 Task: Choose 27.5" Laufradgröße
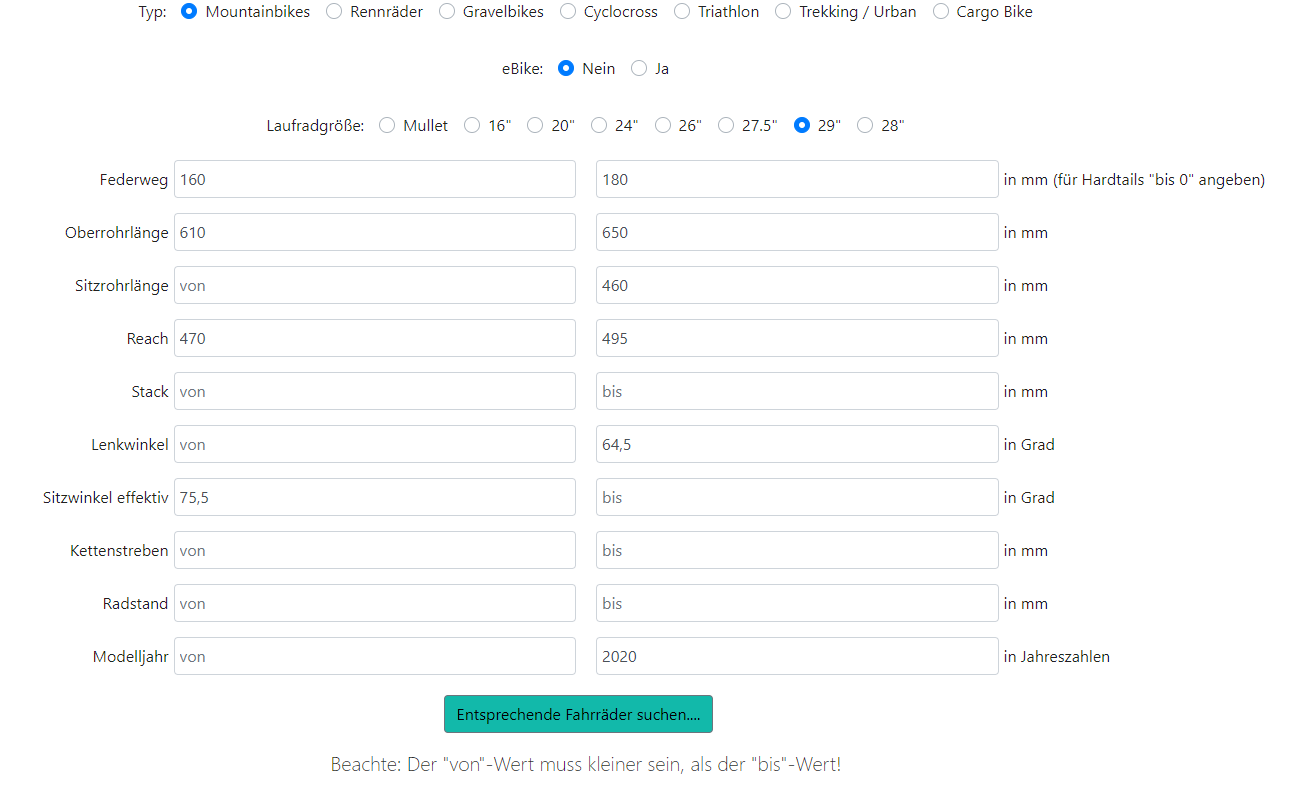point(725,126)
